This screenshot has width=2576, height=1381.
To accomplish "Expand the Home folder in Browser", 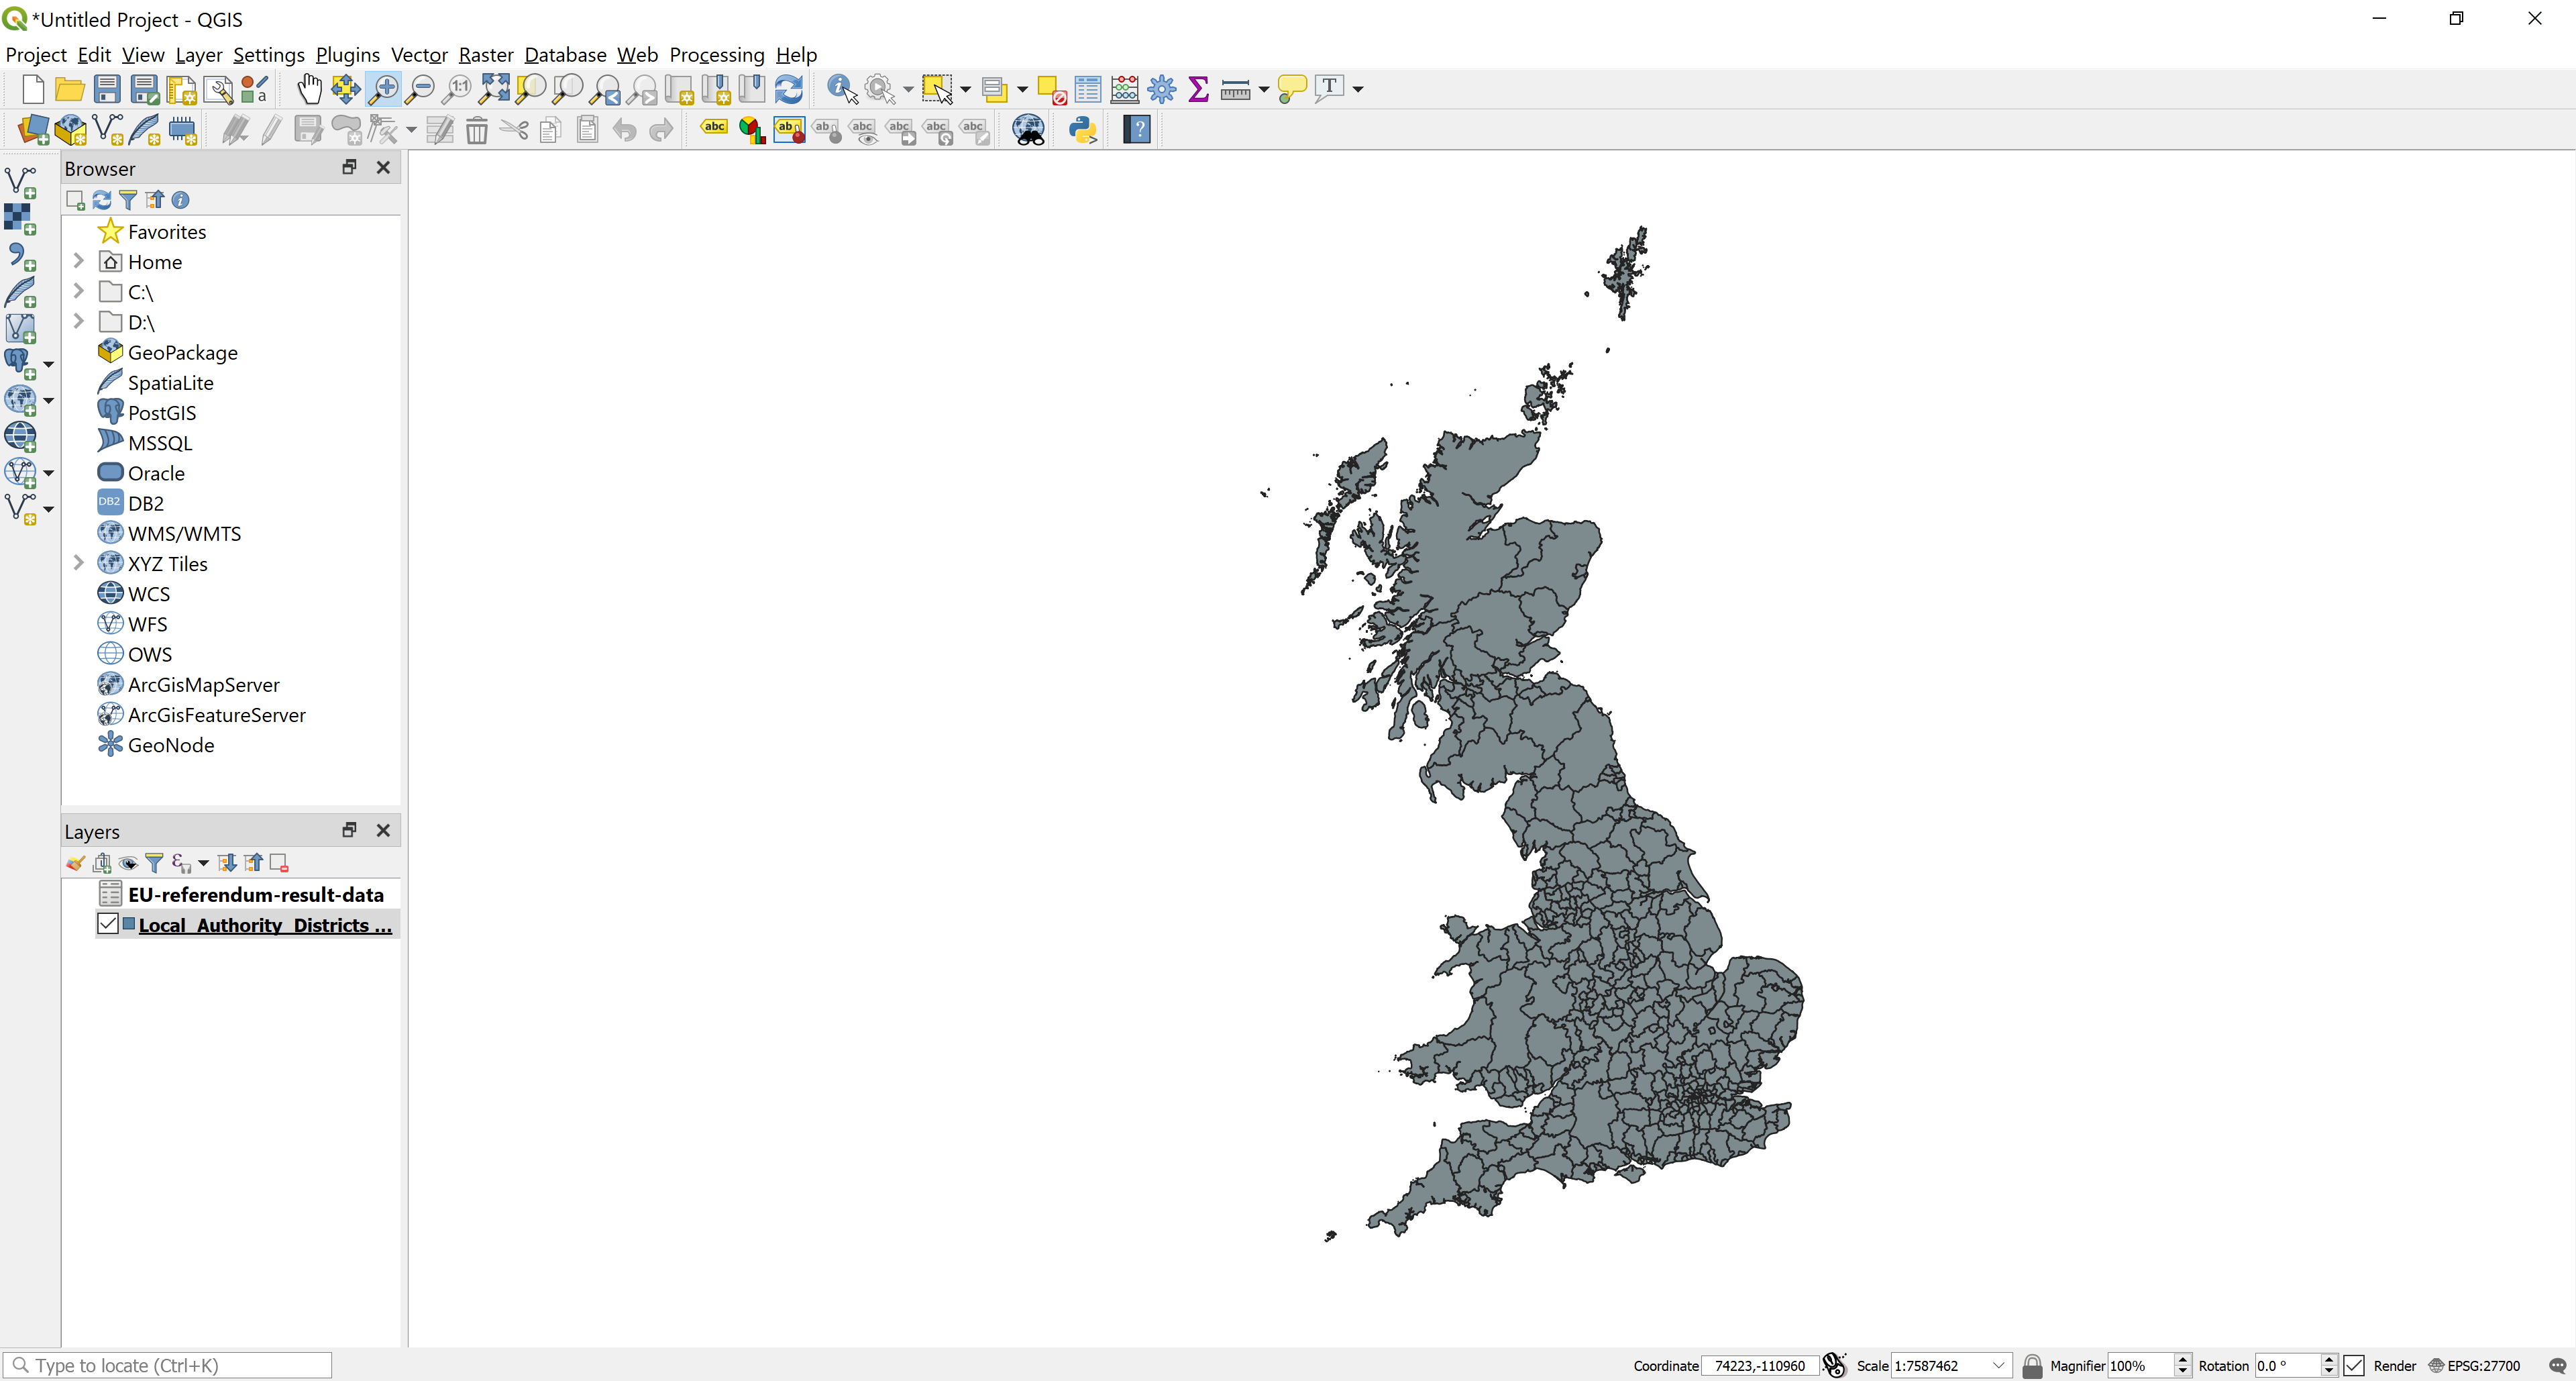I will pos(78,261).
